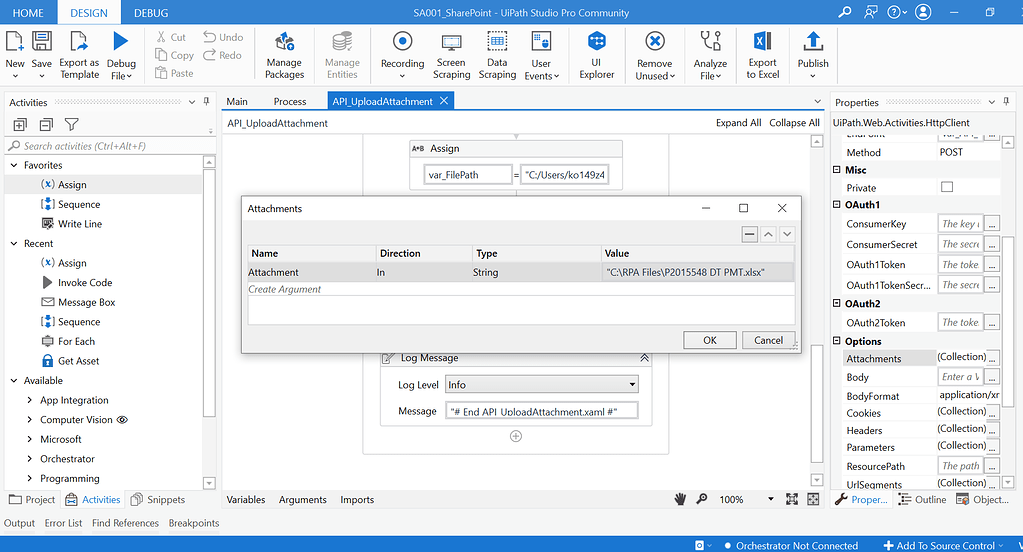This screenshot has width=1023, height=552.
Task: Toggle the Private checkbox in Properties
Action: coord(947,187)
